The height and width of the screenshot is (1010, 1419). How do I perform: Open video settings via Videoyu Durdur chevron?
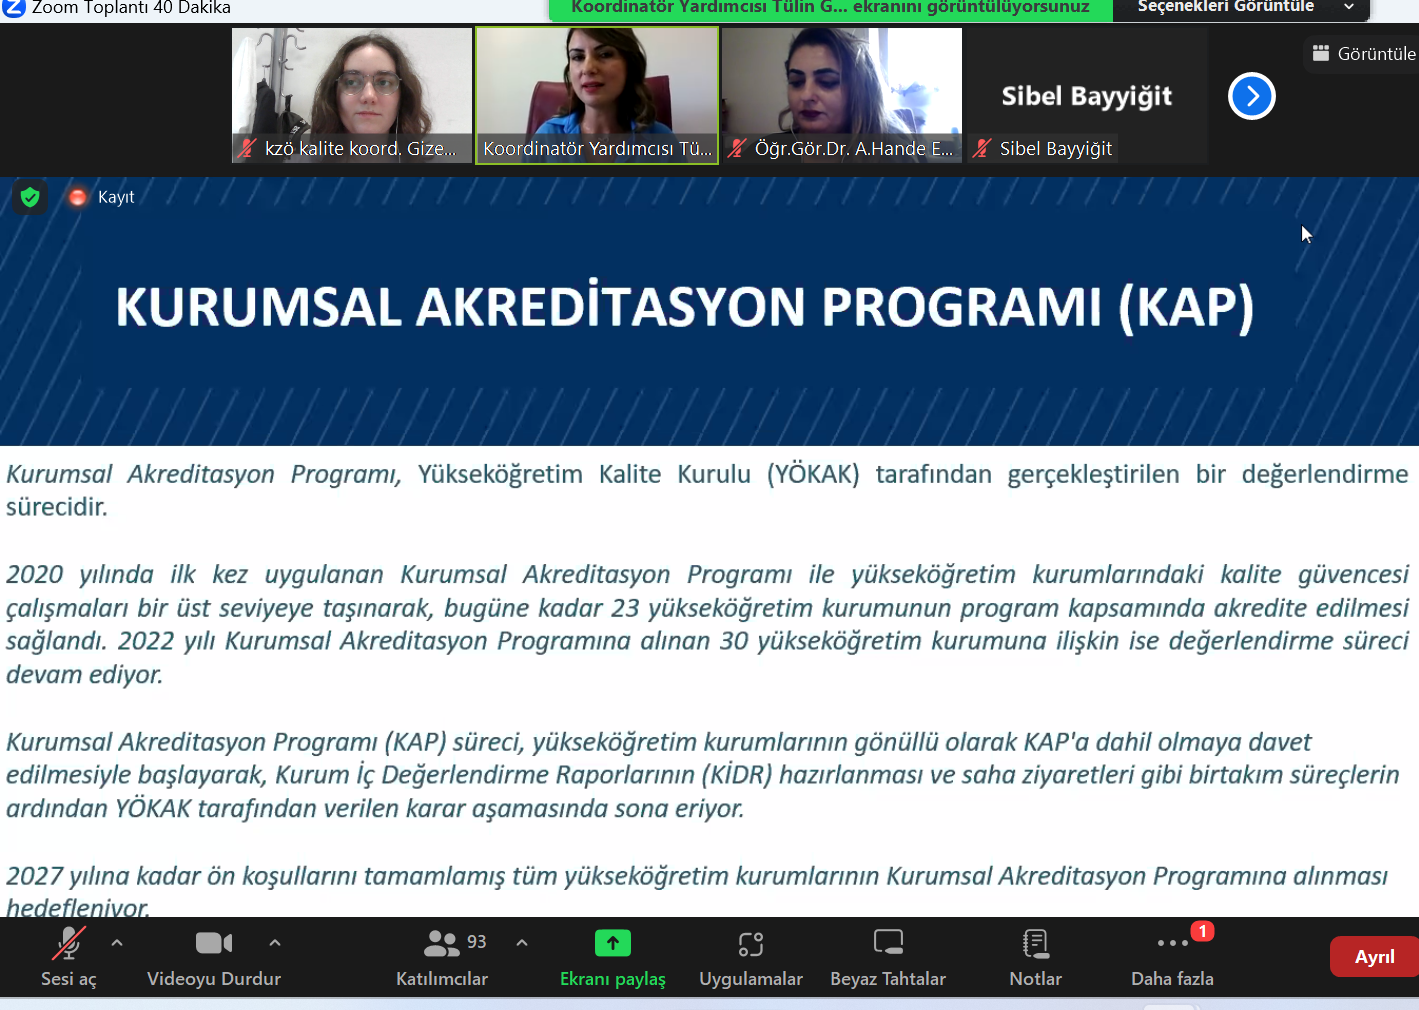(274, 942)
